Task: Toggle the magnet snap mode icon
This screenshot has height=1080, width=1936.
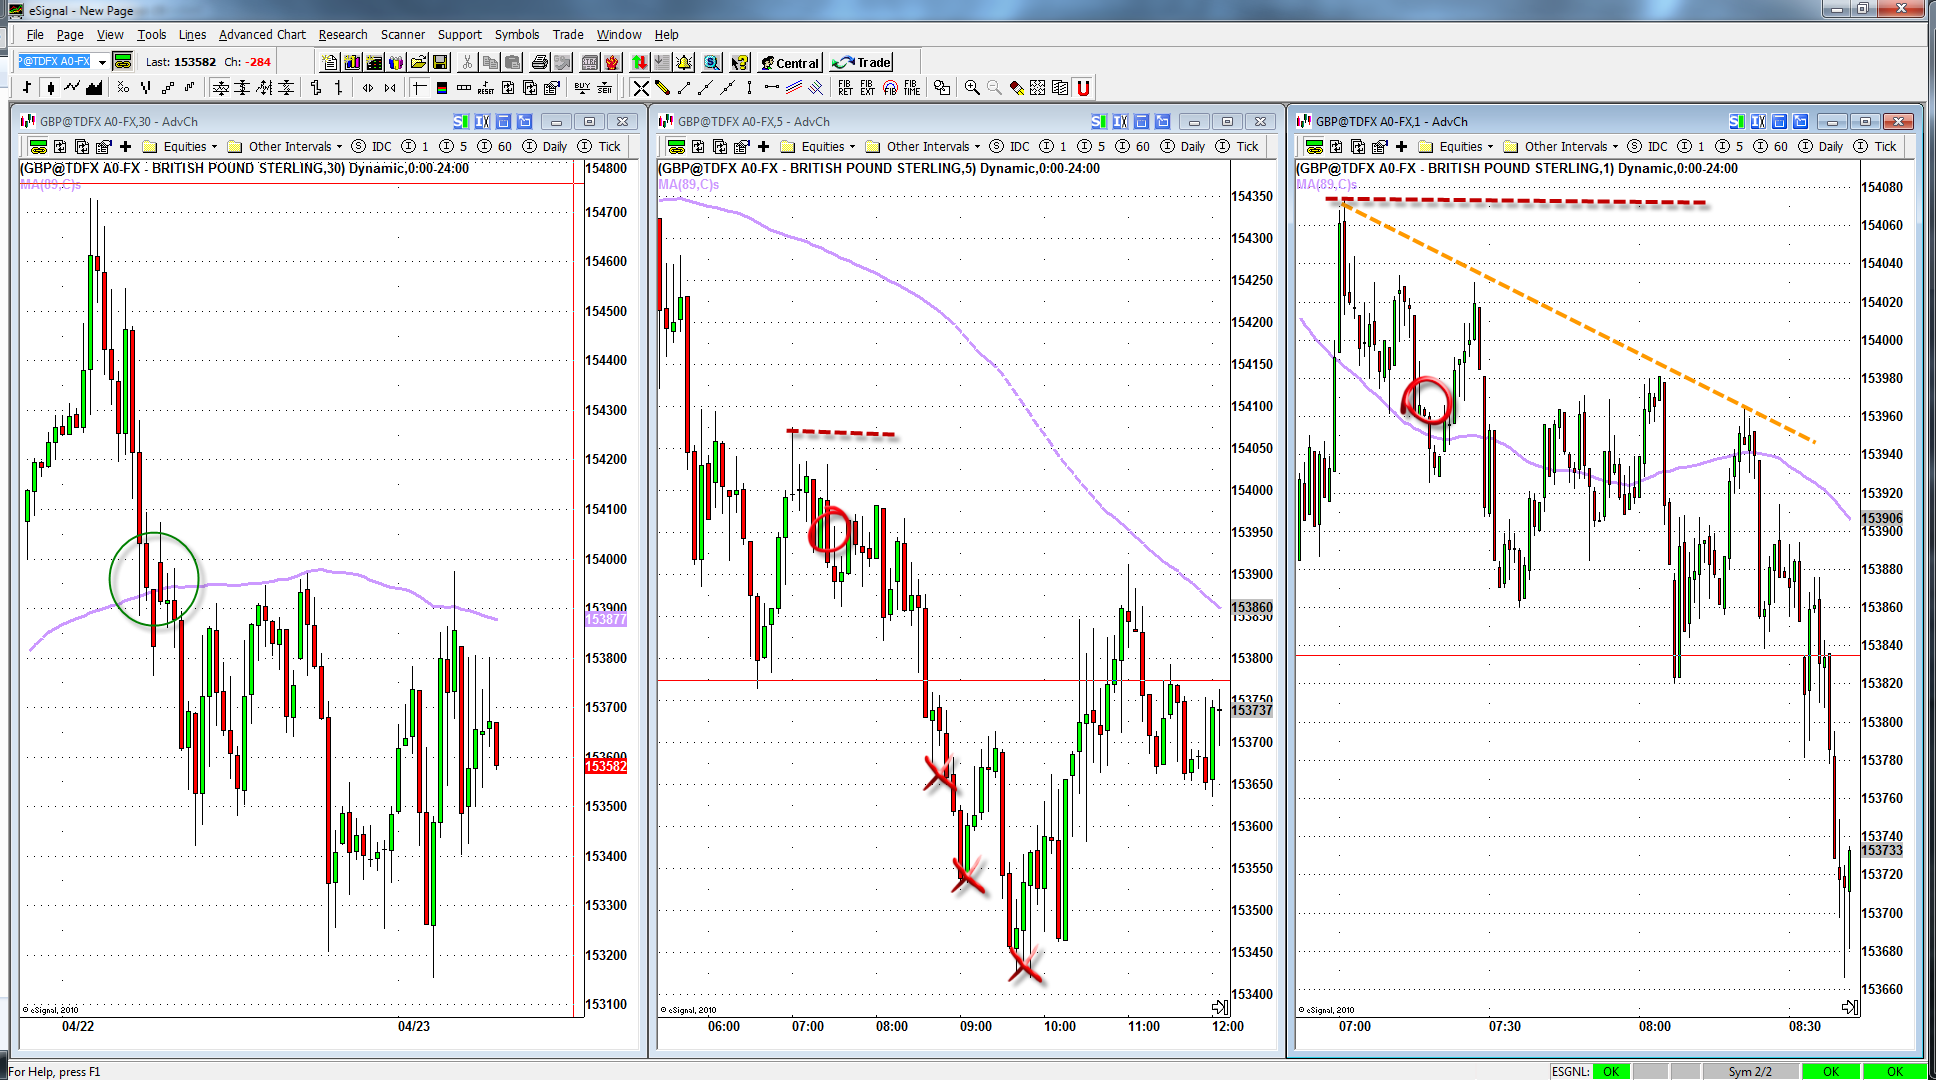Action: pyautogui.click(x=1083, y=88)
